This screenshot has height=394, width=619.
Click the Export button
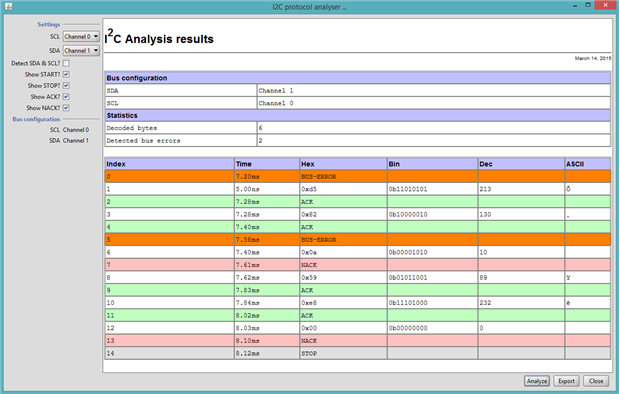(566, 381)
